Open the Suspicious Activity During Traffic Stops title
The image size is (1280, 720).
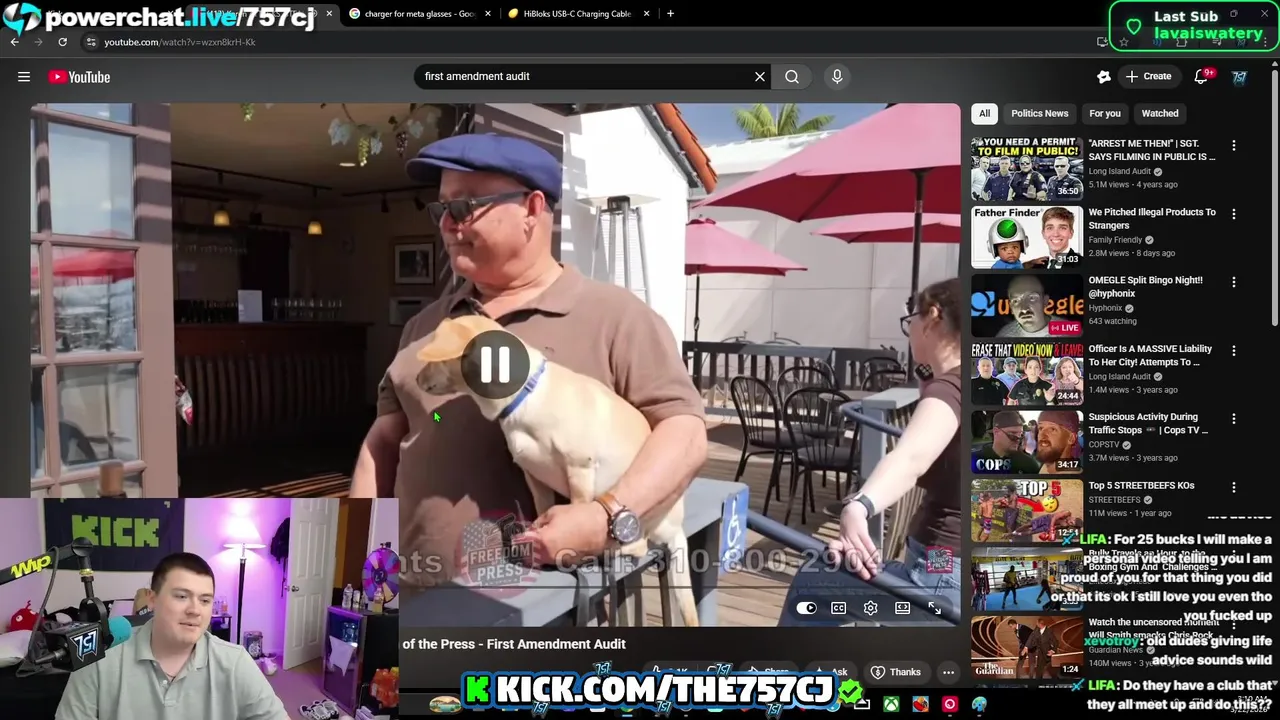(x=1148, y=423)
